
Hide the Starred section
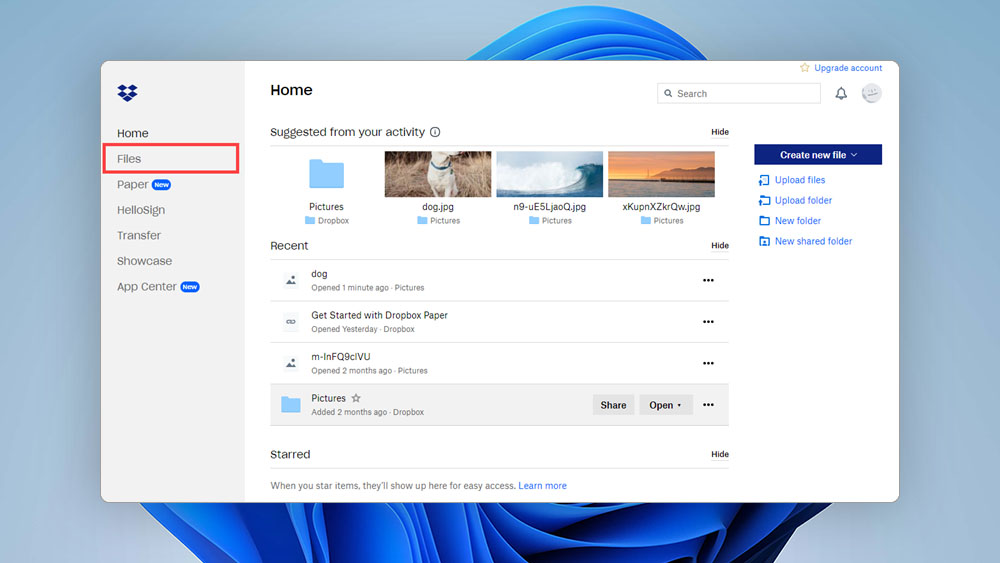pos(720,454)
